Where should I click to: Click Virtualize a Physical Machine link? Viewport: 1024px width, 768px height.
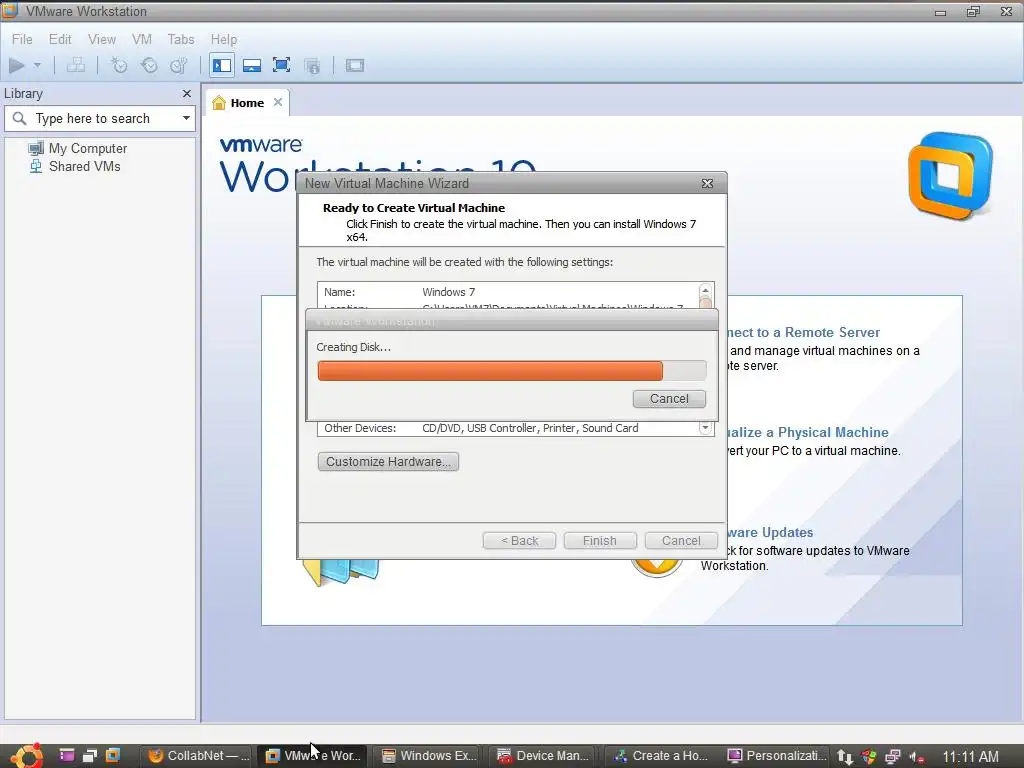(808, 432)
